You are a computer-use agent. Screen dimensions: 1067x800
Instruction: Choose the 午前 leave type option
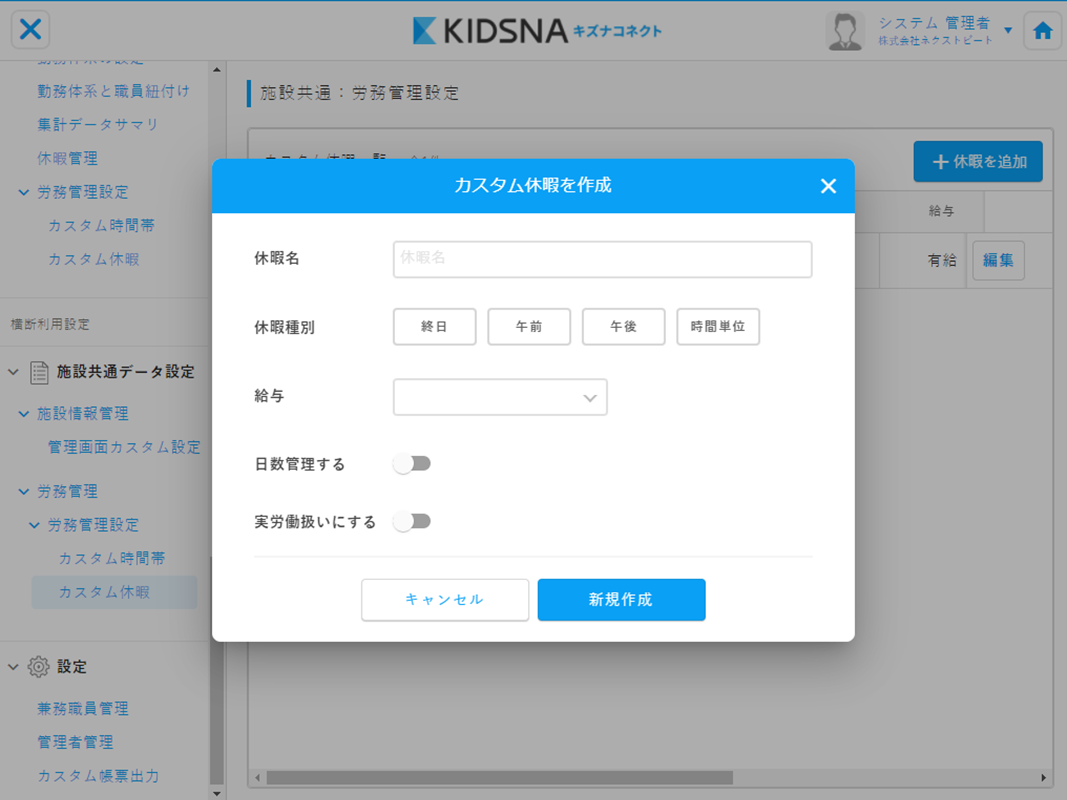pyautogui.click(x=529, y=327)
